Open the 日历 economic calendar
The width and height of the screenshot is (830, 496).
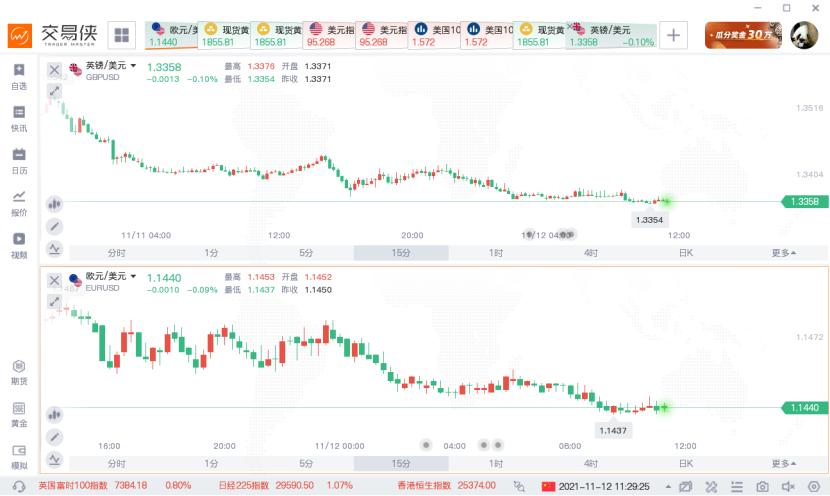pos(19,161)
